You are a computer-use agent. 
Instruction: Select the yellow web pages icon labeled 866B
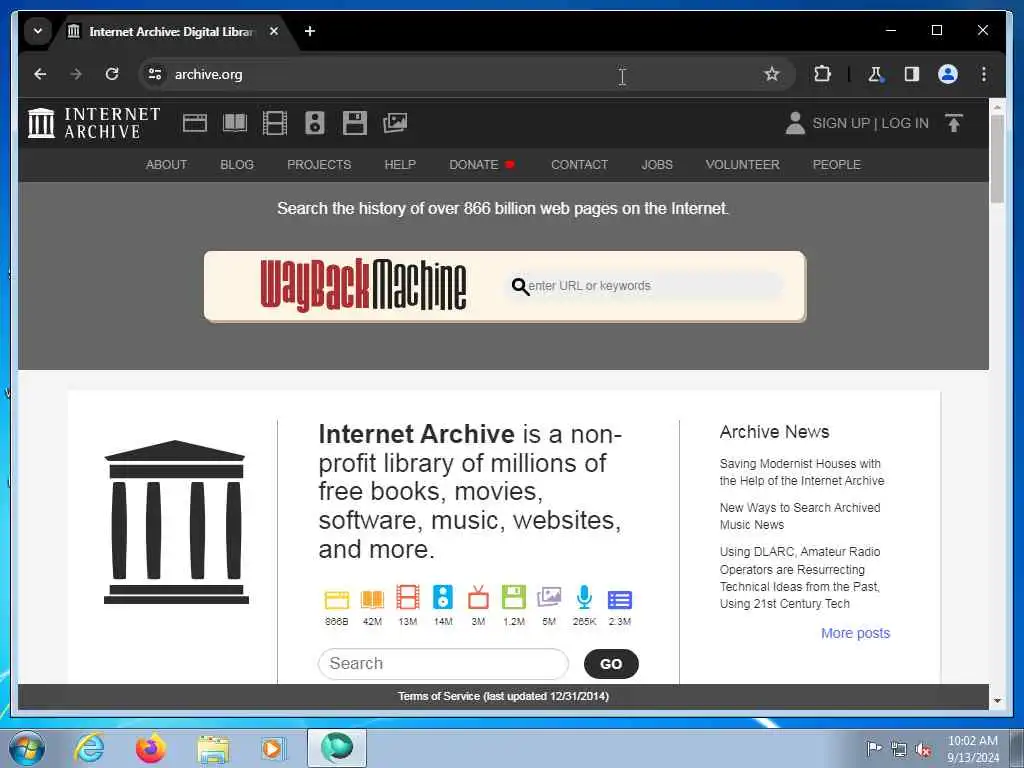337,599
